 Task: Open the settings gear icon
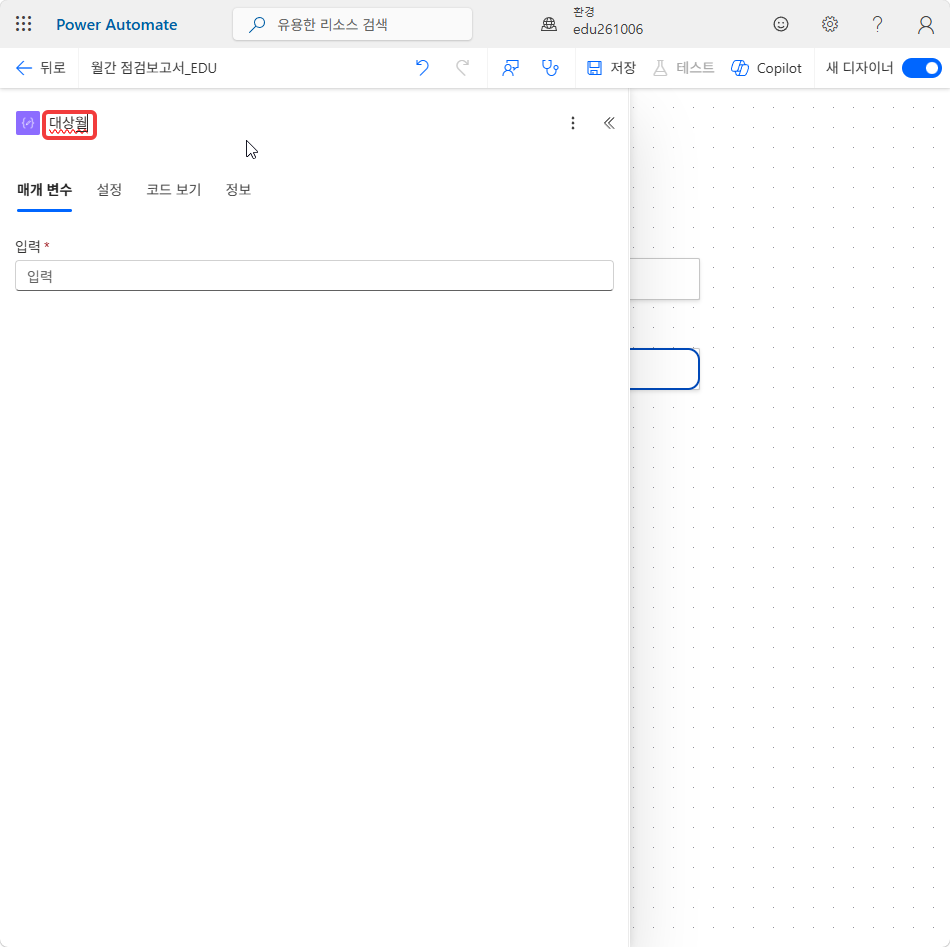pos(829,24)
